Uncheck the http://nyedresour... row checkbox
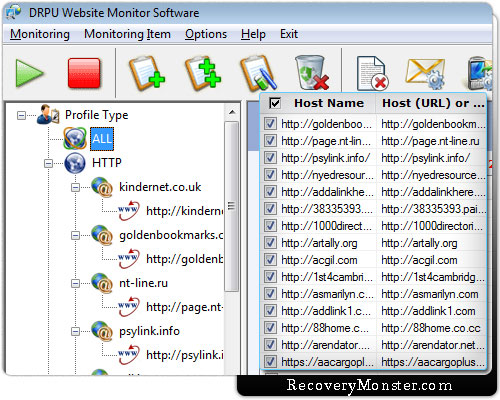The width and height of the screenshot is (500, 400). (270, 175)
